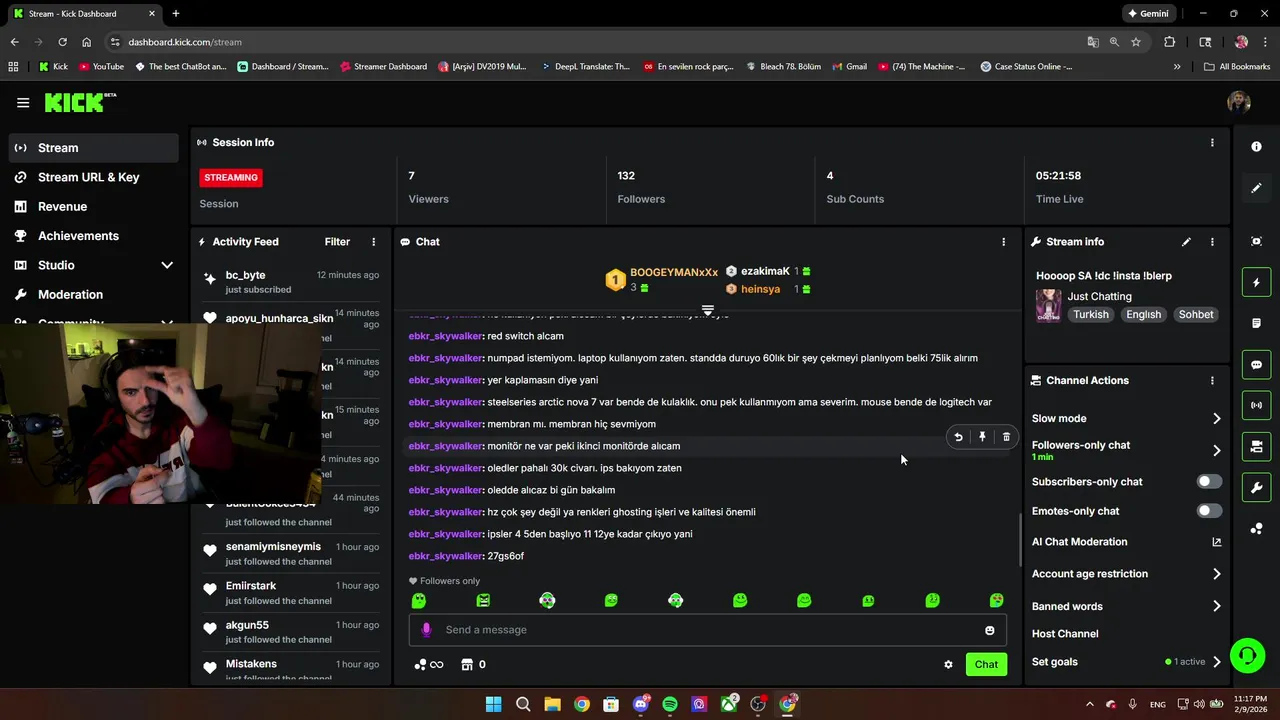This screenshot has height=720, width=1280.
Task: Edit Stream info with the pencil icon
Action: (x=1186, y=242)
